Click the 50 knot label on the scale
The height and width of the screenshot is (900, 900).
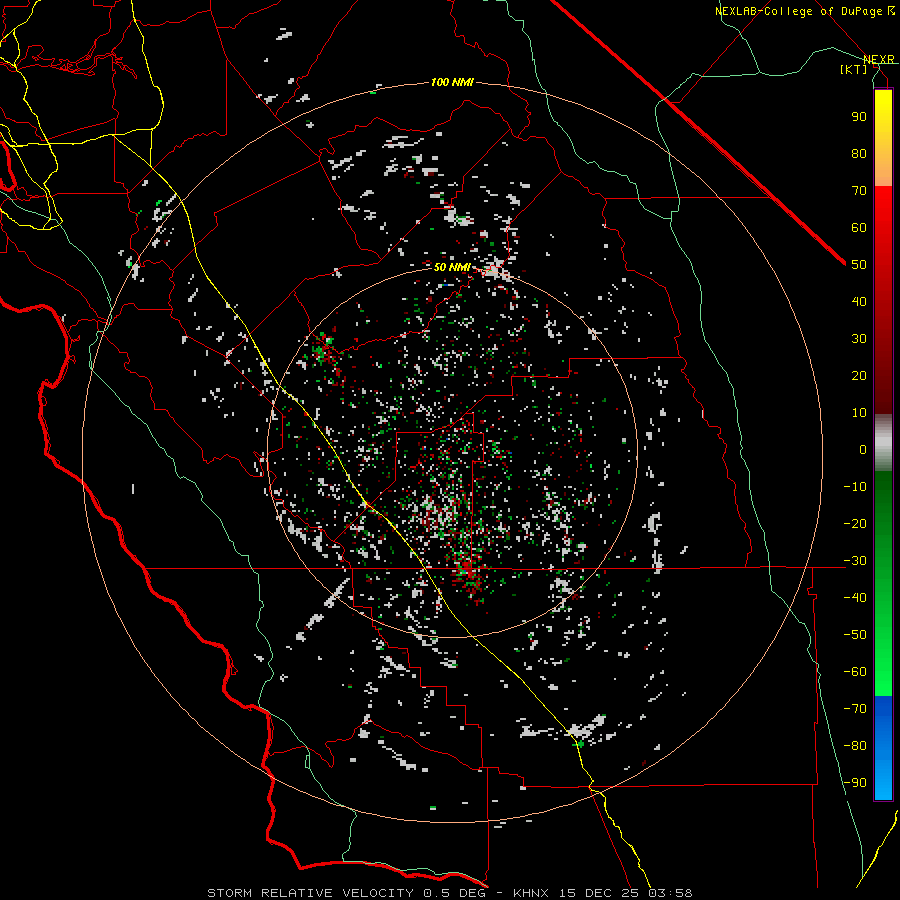point(859,265)
